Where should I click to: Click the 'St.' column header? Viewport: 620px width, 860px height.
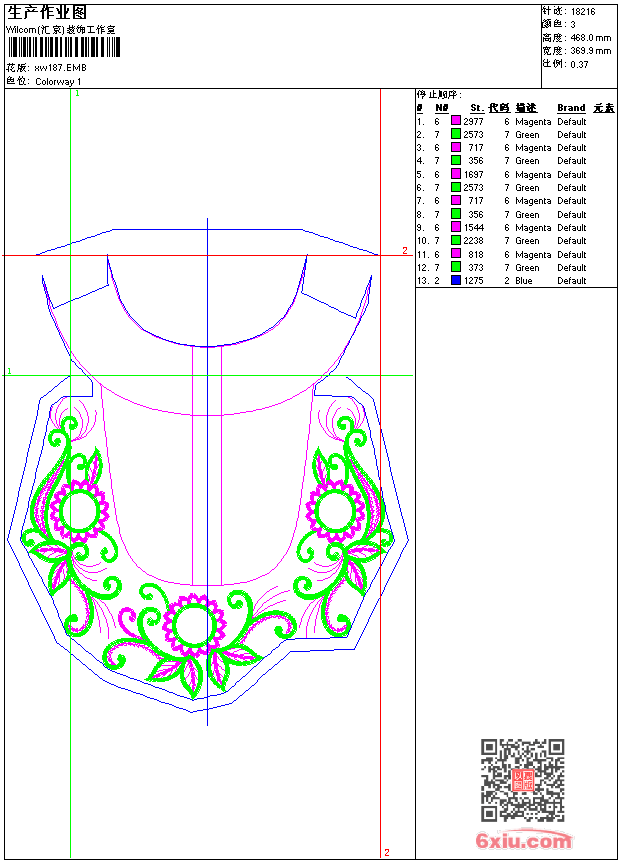(x=477, y=108)
